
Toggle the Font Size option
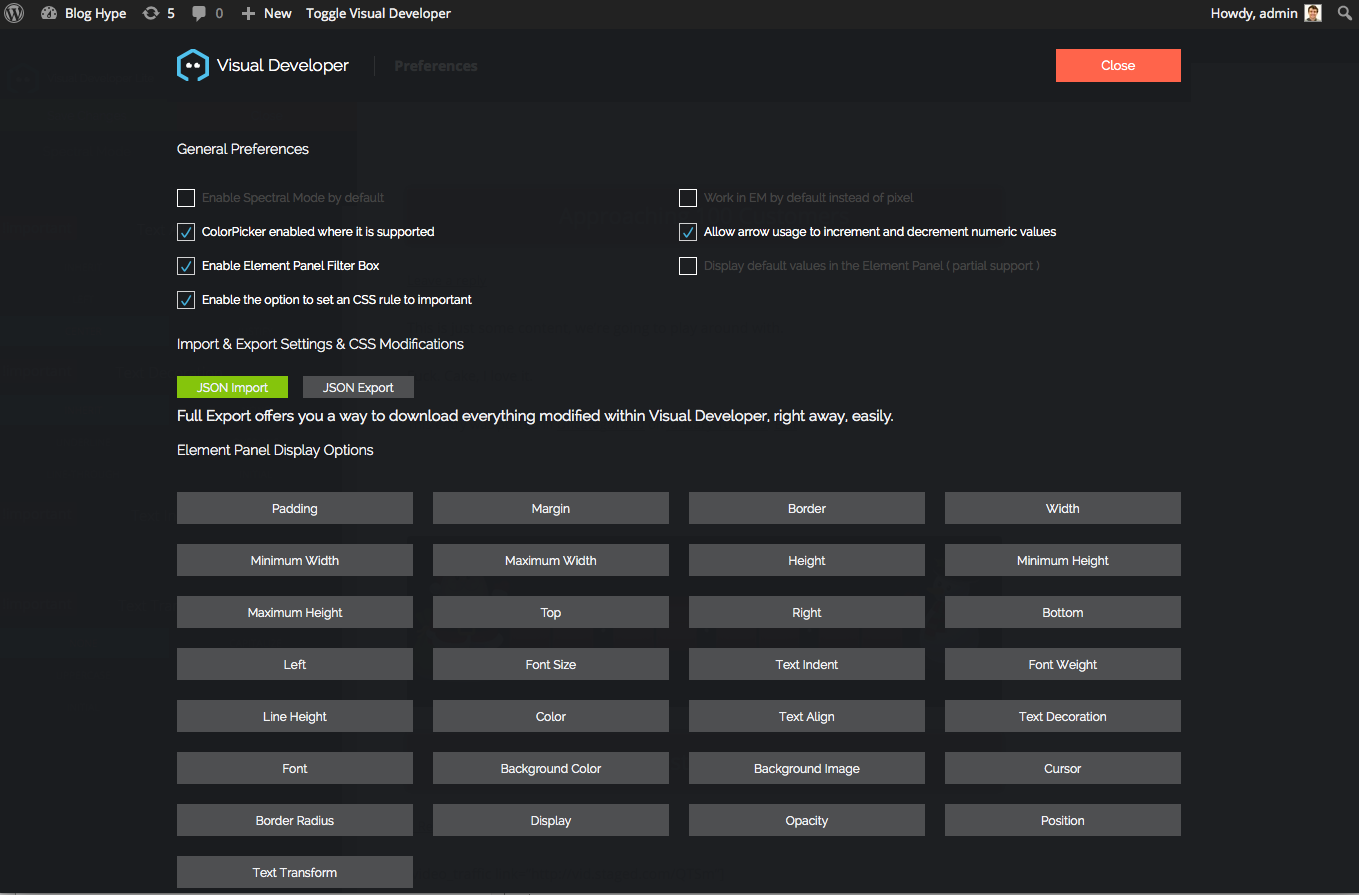coord(551,664)
